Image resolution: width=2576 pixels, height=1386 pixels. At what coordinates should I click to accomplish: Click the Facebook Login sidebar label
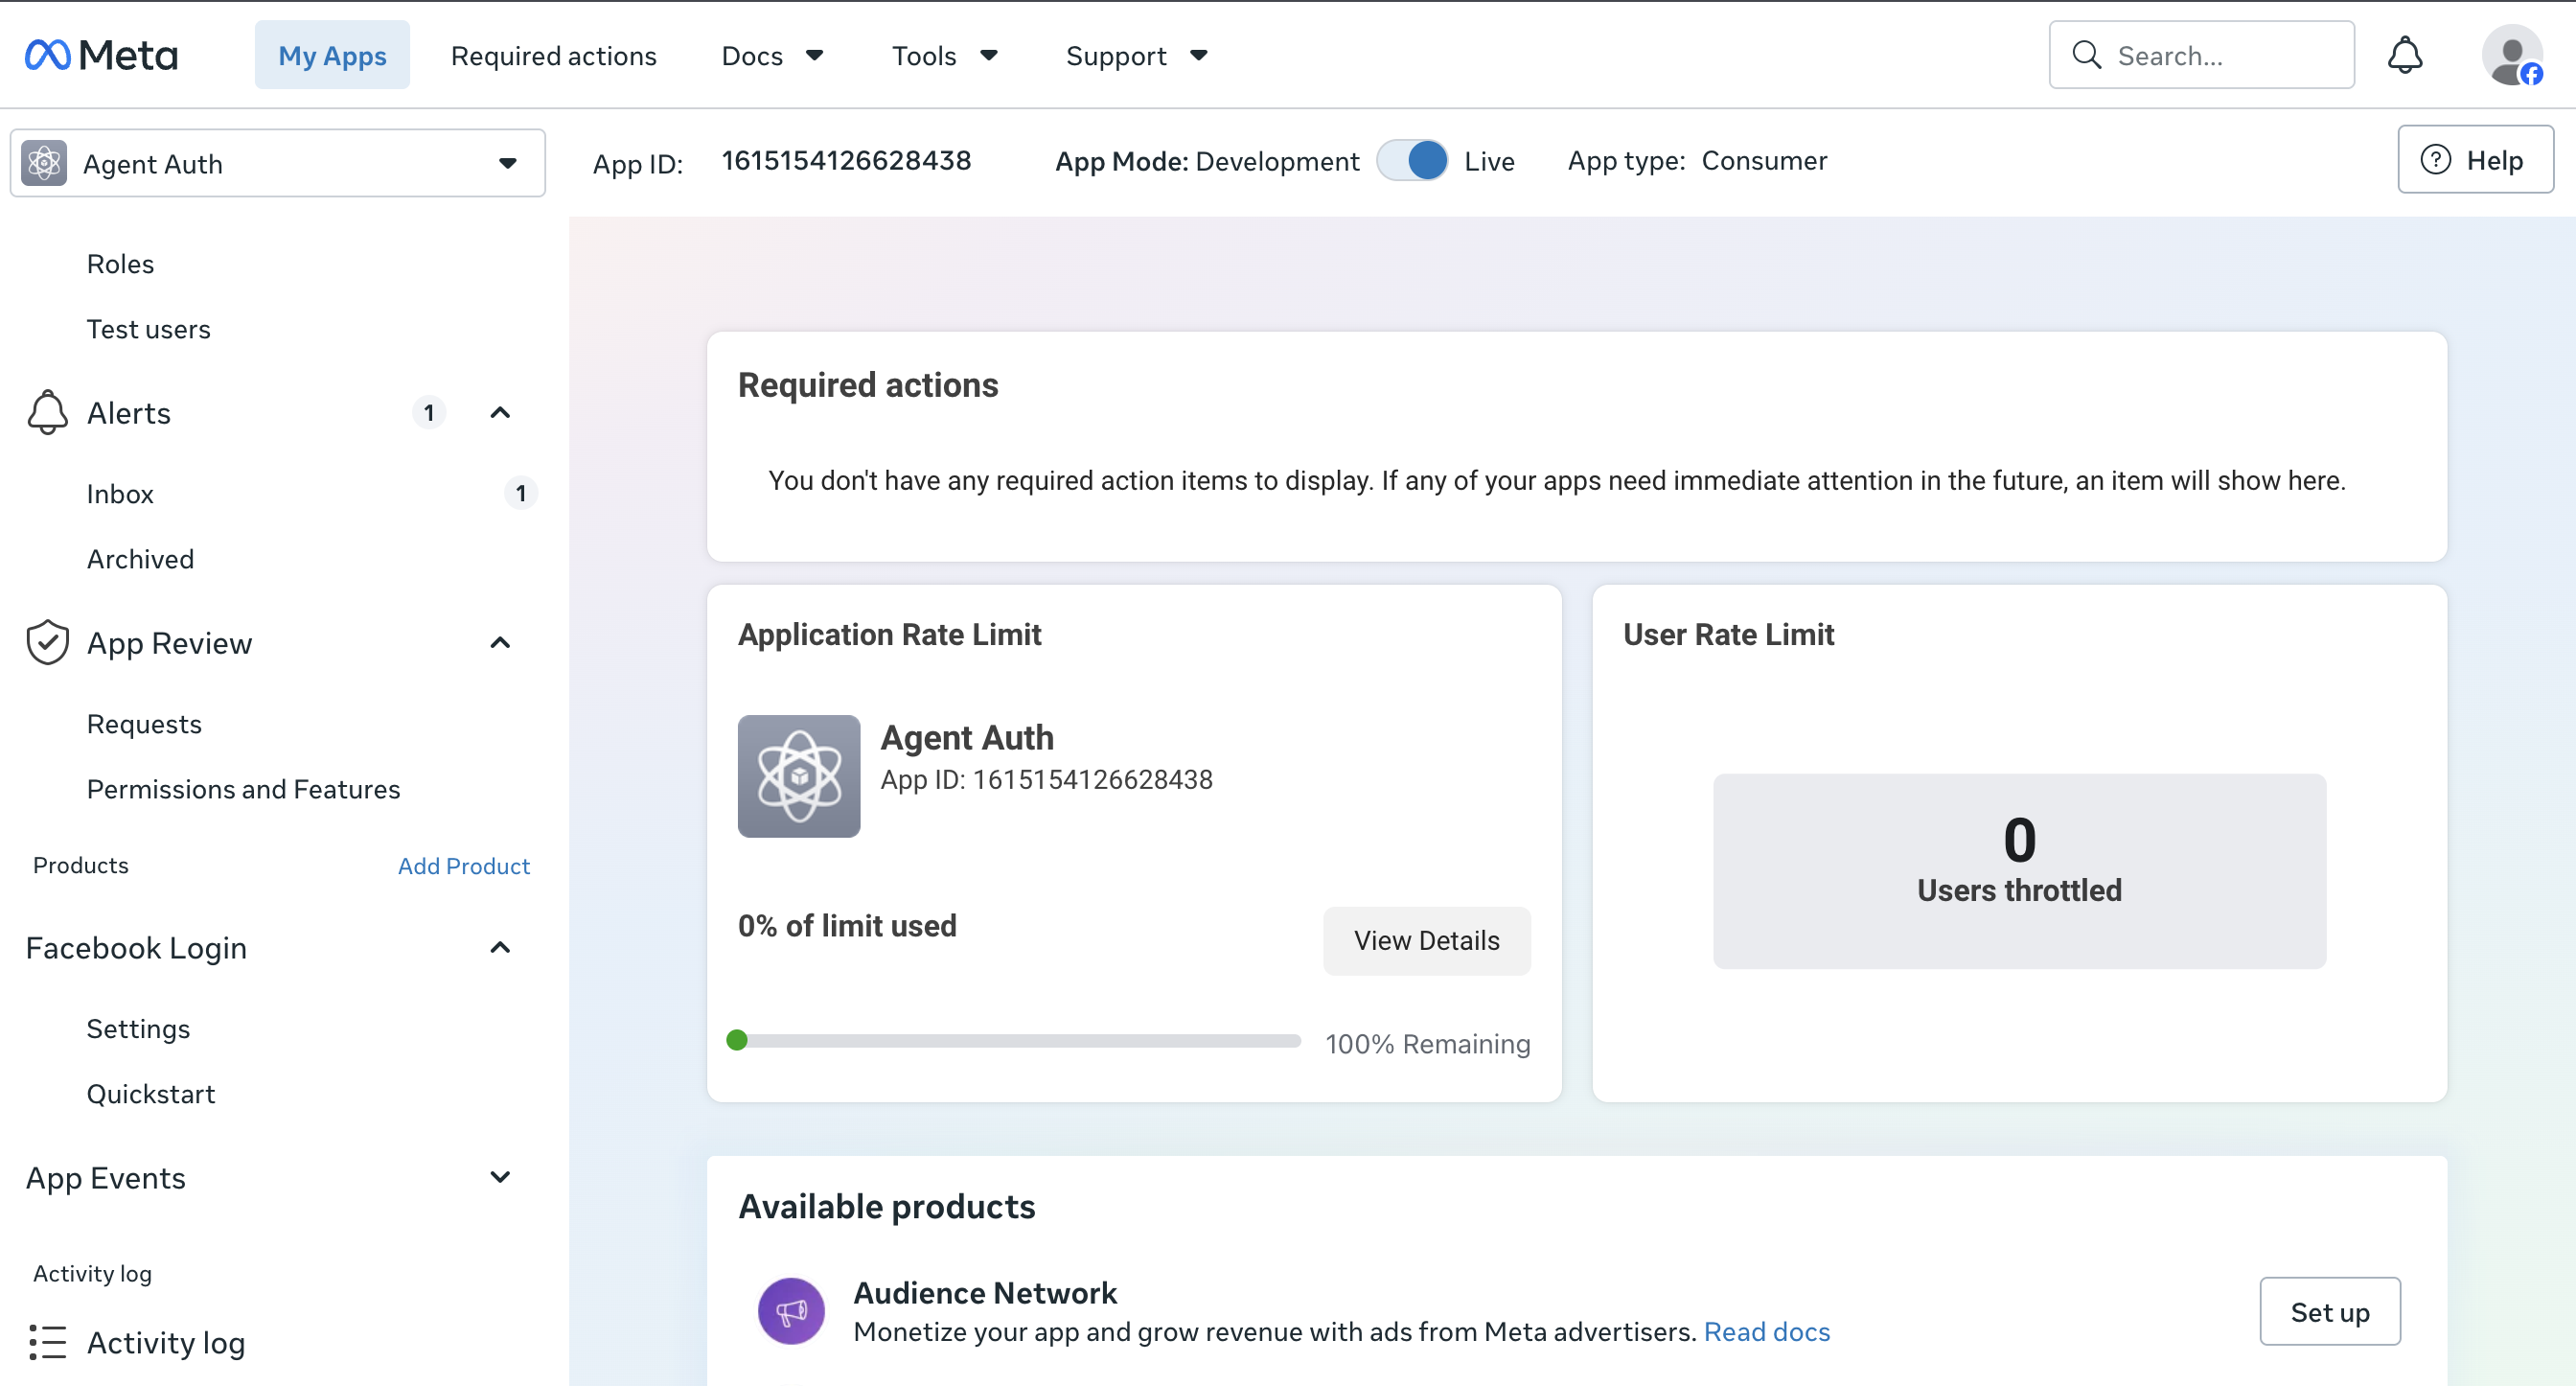136,947
